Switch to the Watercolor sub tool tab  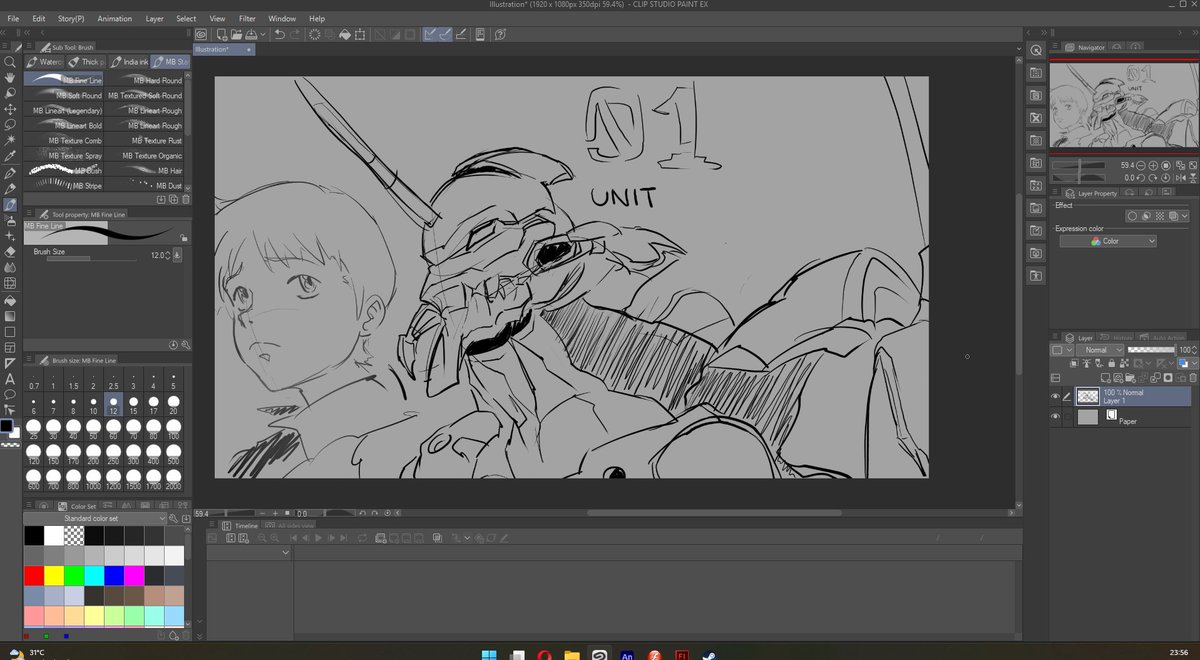pyautogui.click(x=46, y=62)
